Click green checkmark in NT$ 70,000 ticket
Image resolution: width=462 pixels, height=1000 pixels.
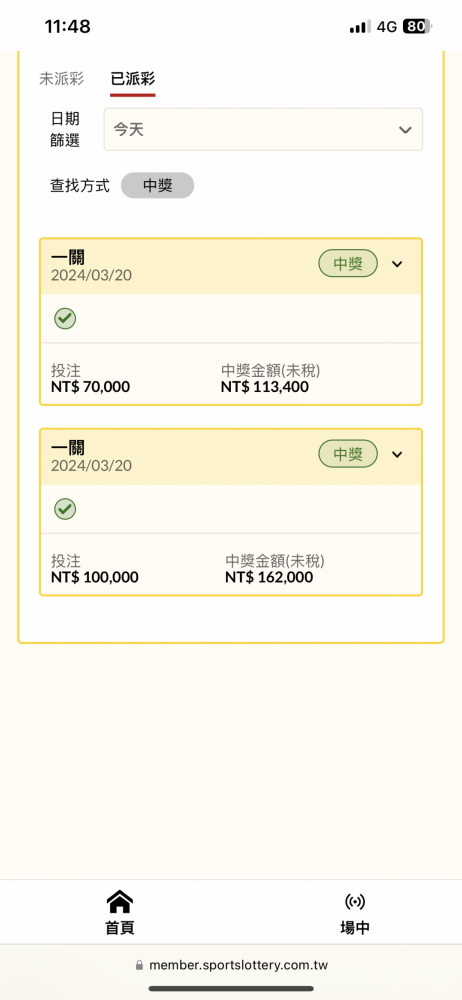(x=65, y=318)
